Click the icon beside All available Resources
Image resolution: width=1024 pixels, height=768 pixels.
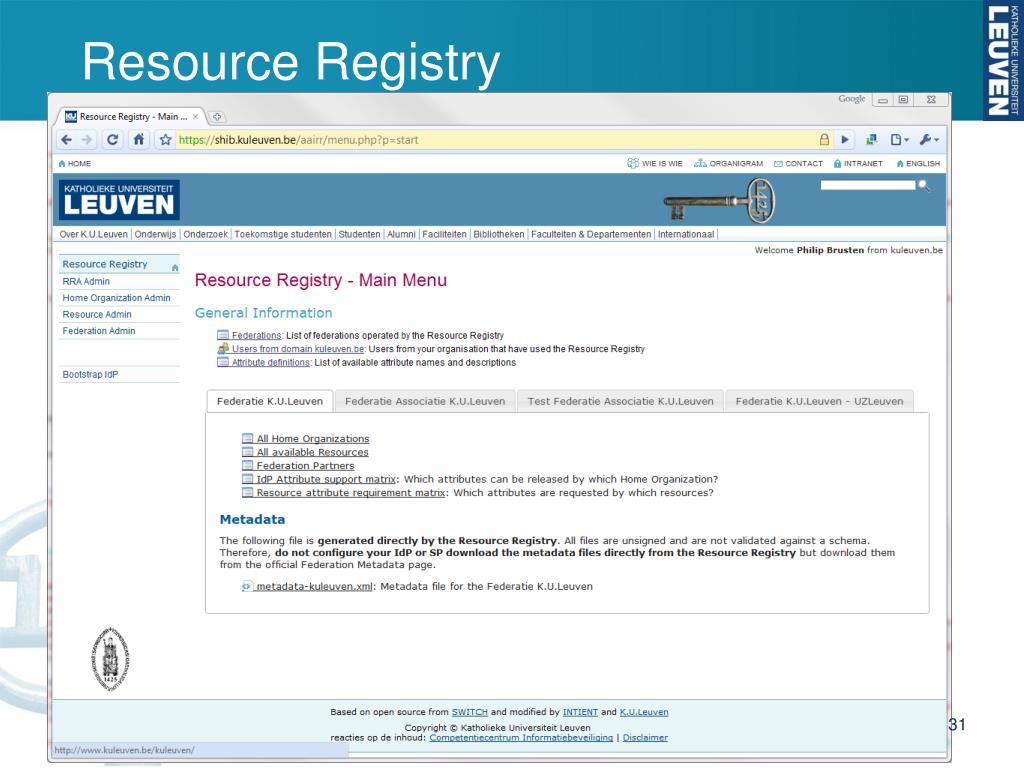(x=248, y=452)
